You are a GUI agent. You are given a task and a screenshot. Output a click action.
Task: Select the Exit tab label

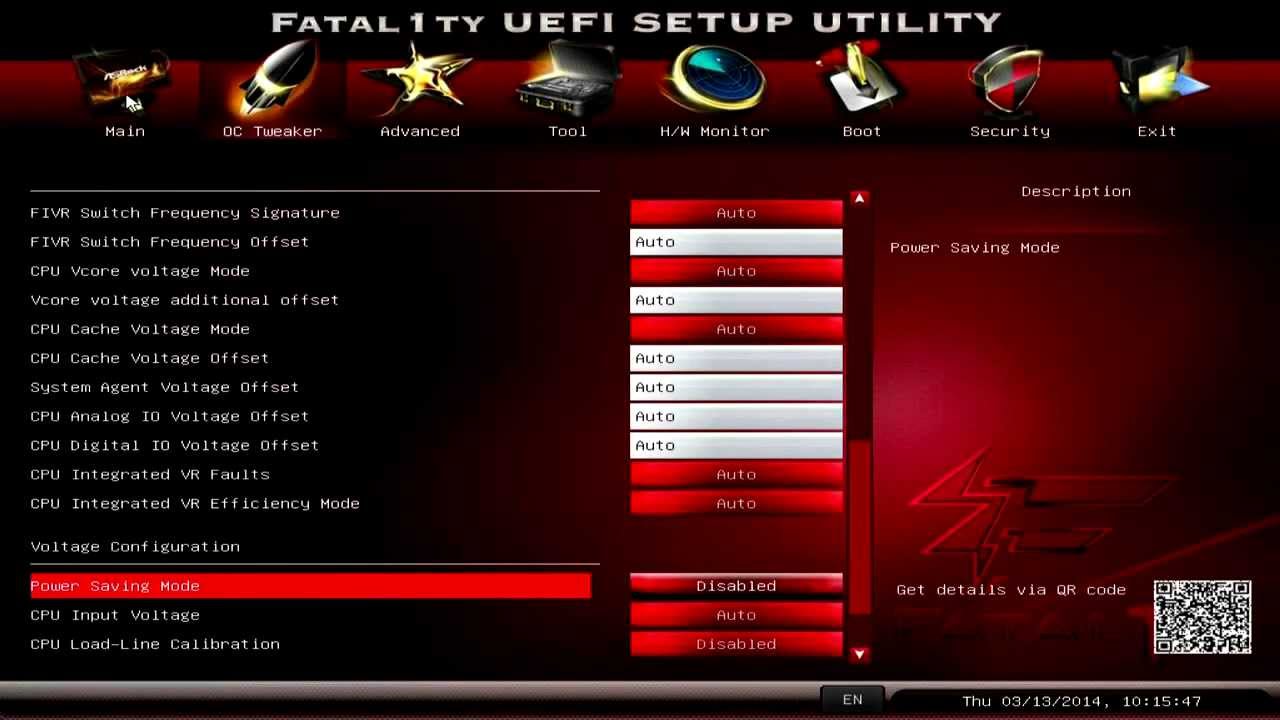(1157, 131)
